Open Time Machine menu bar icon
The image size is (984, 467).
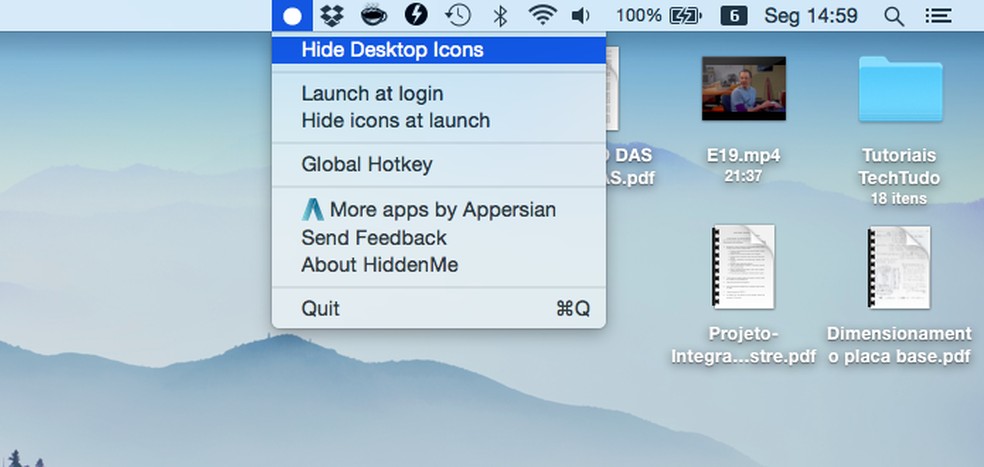pyautogui.click(x=458, y=15)
